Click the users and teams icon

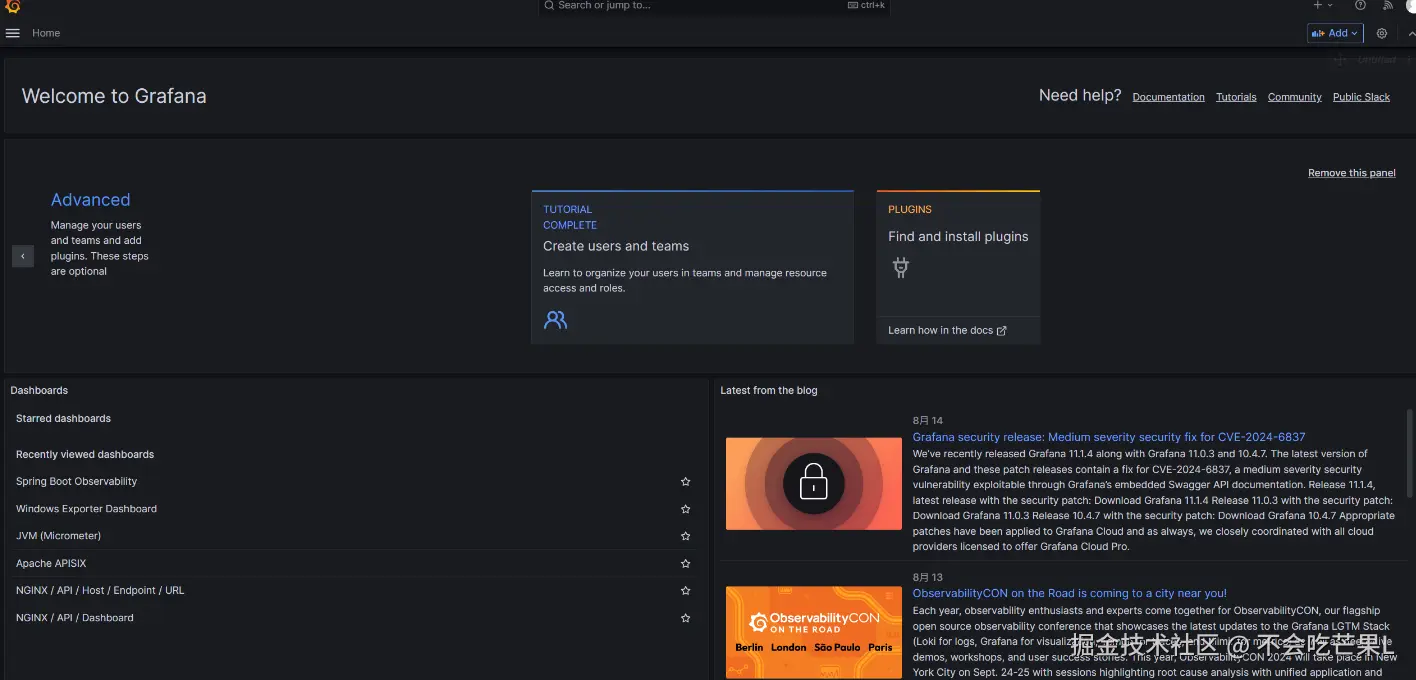(x=555, y=320)
